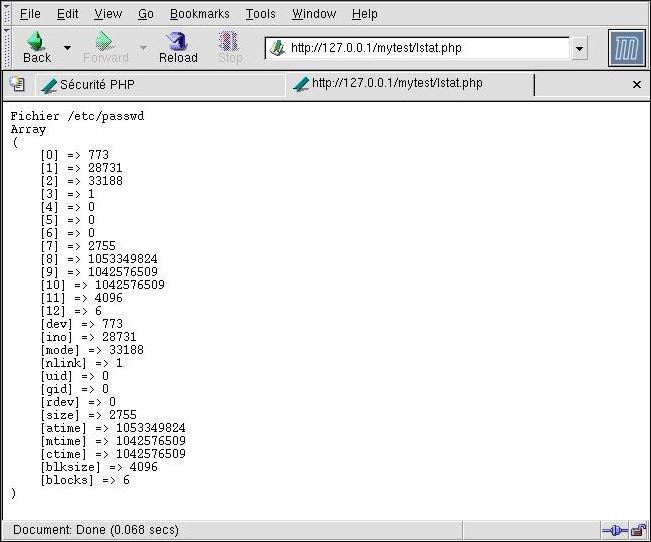Open the Forward history dropdown arrow
Screen dimensions: 651x542
point(143,47)
